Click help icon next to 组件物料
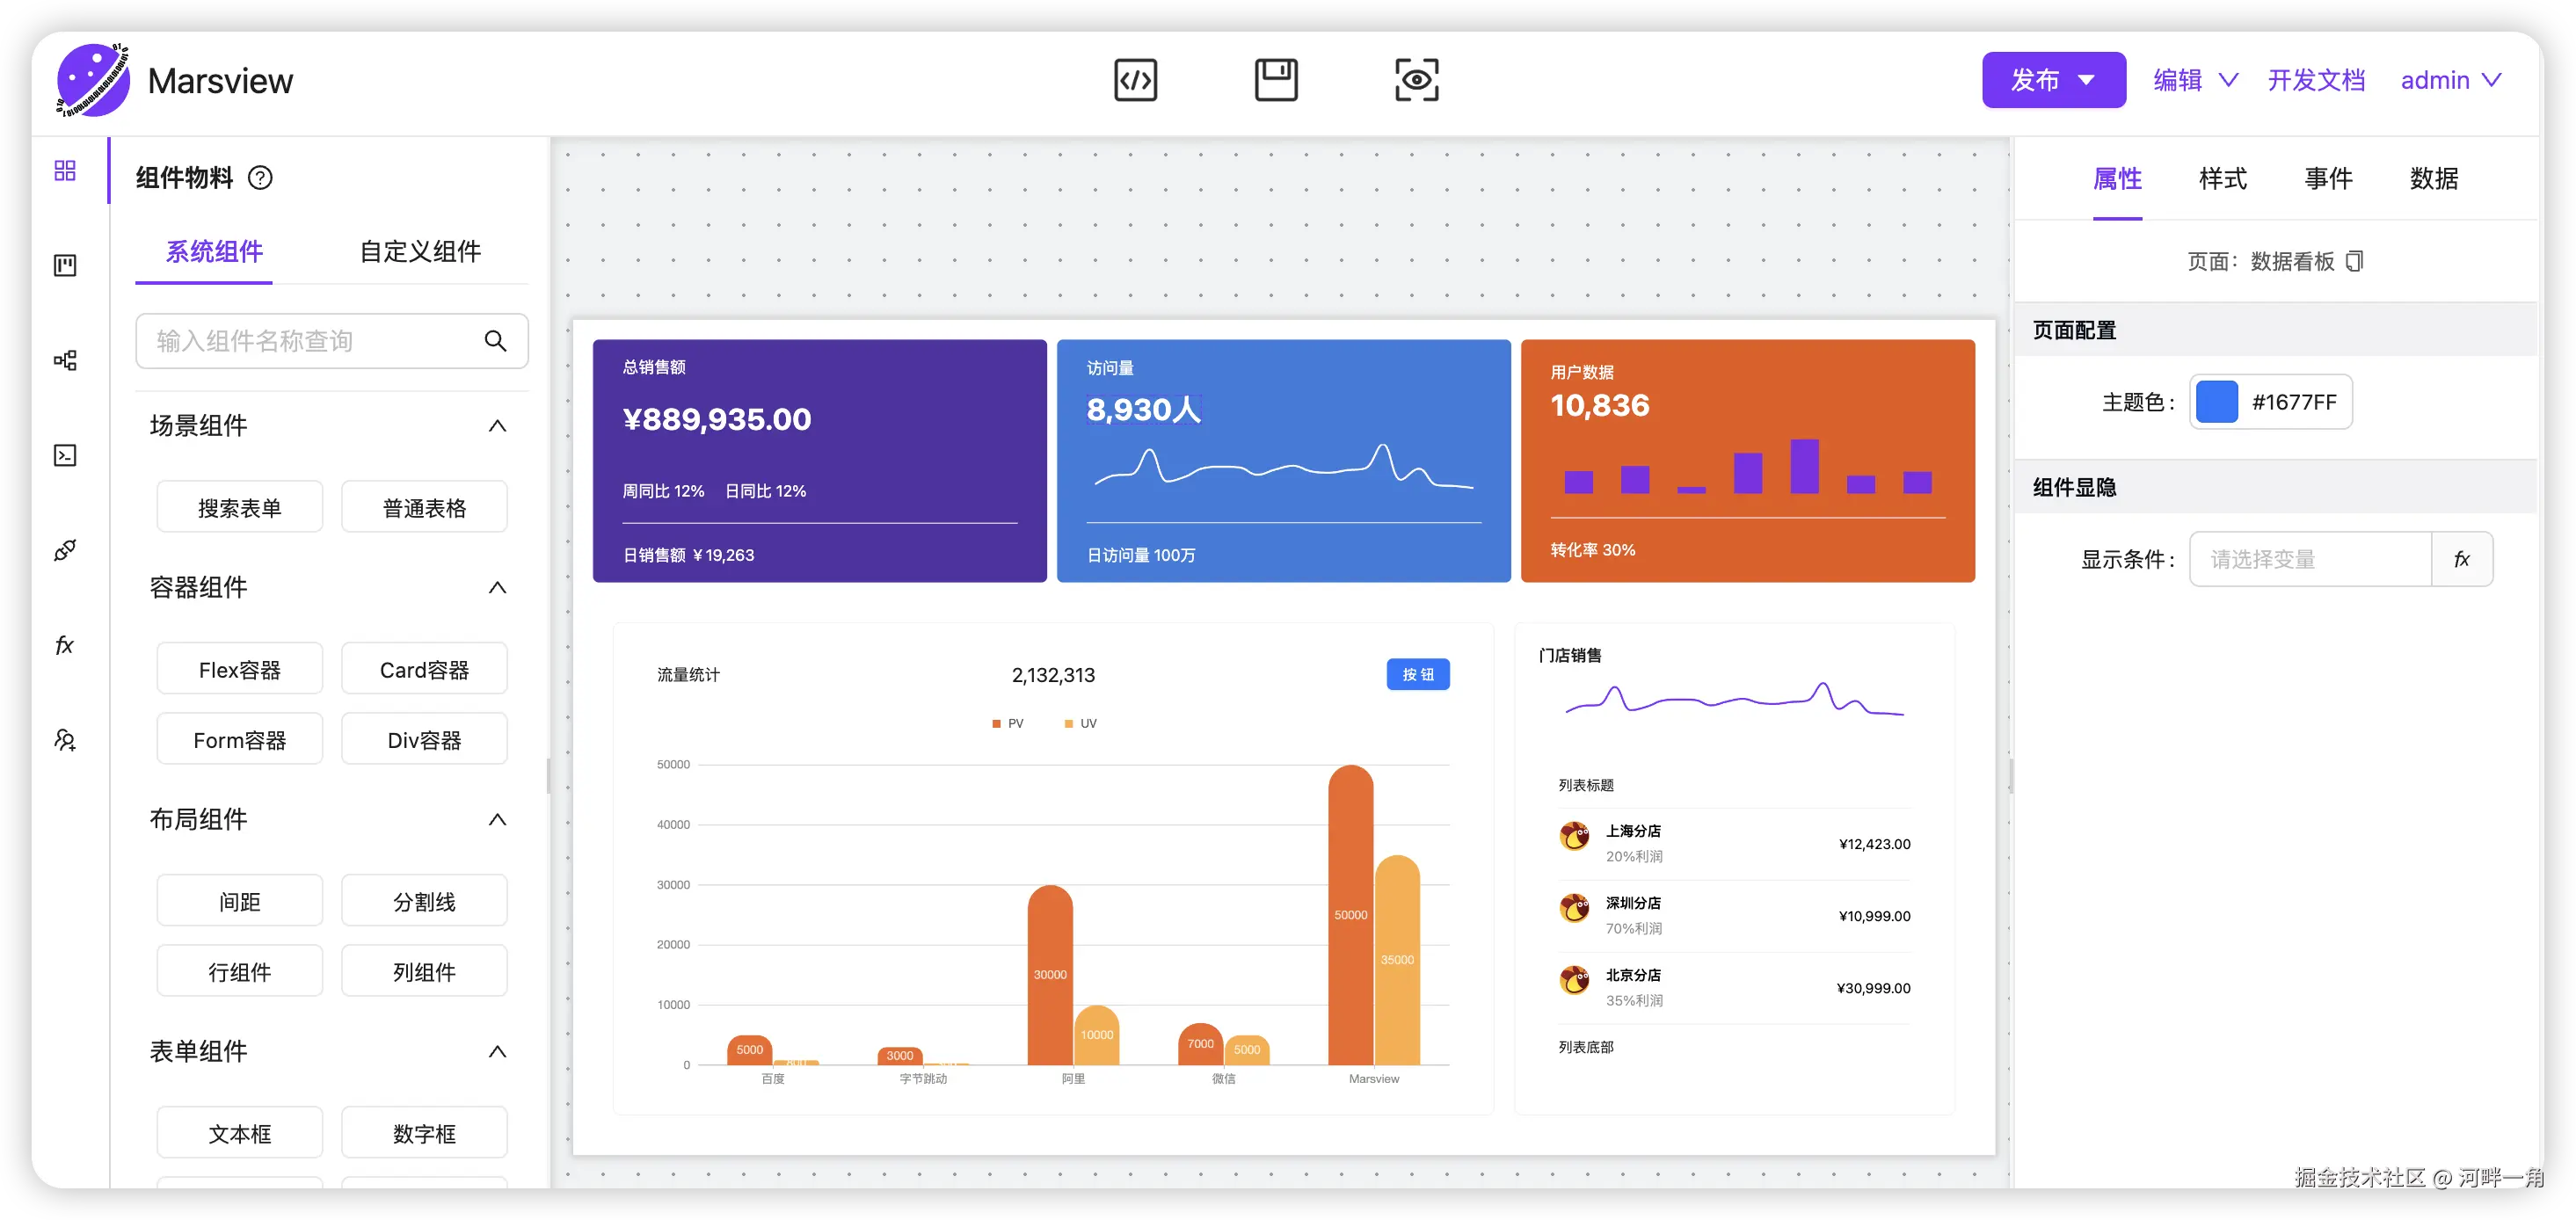 tap(260, 178)
